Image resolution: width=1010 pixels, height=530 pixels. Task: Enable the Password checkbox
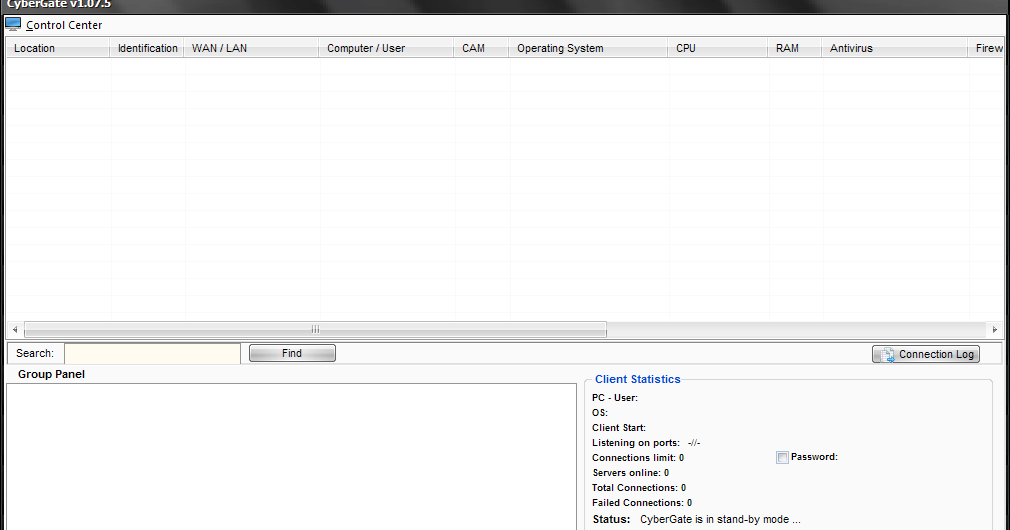[782, 457]
